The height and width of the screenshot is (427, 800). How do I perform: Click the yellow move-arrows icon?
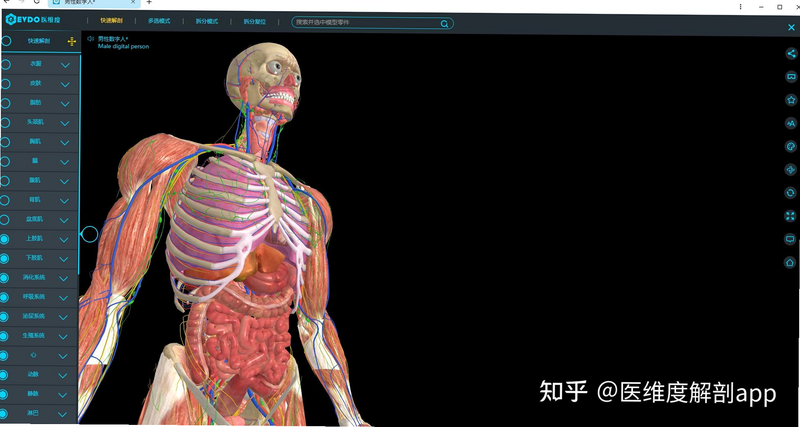72,41
